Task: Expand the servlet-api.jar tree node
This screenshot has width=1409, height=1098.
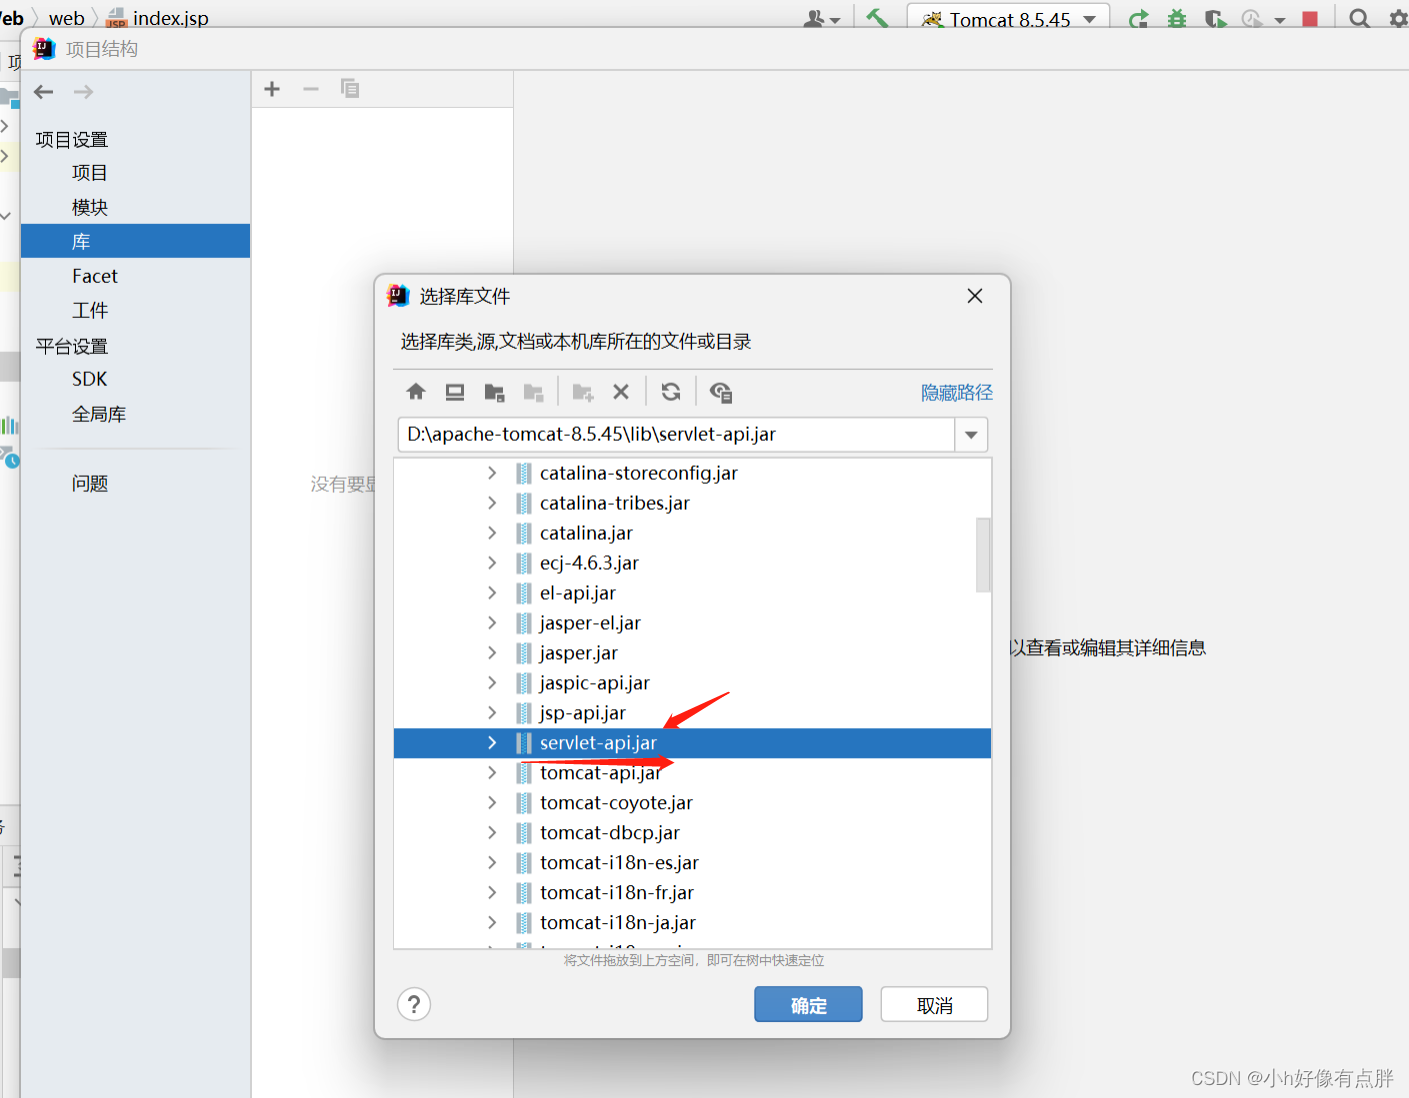Action: 491,742
